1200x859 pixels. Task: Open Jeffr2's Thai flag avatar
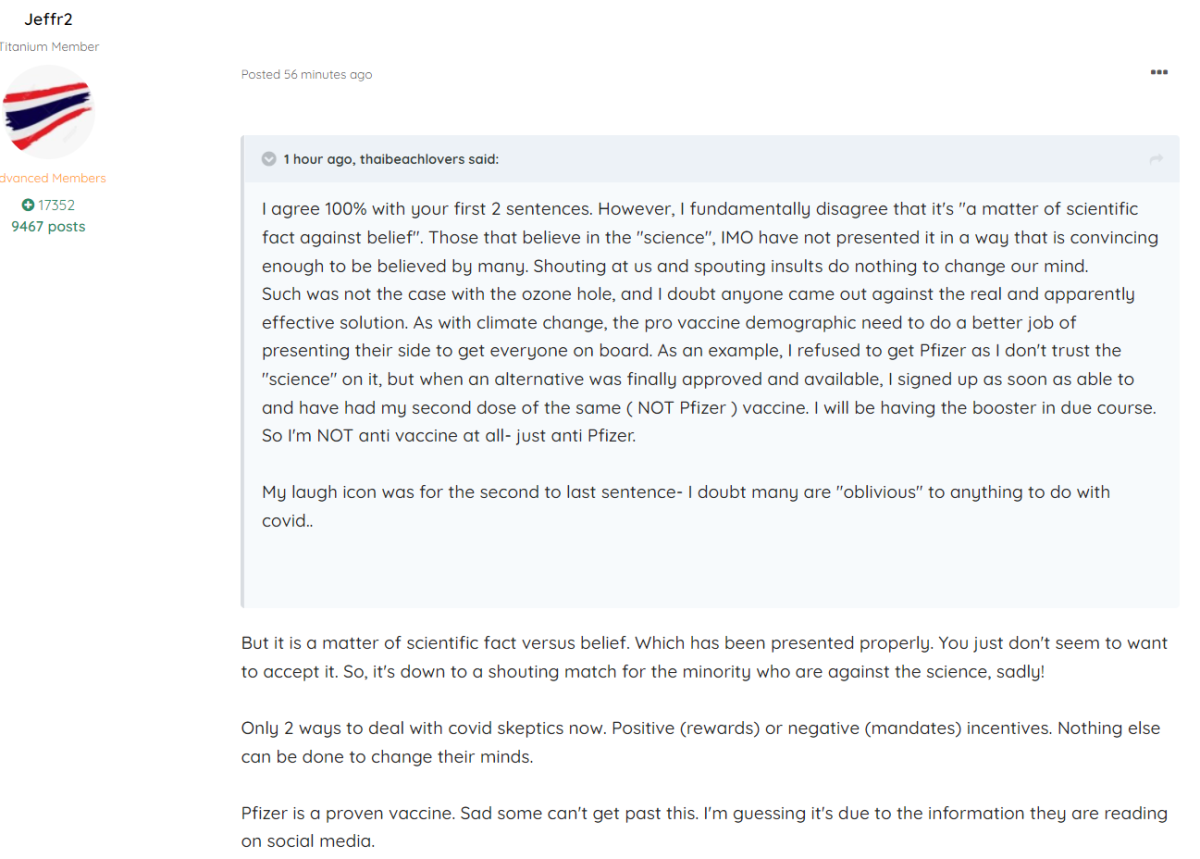[x=48, y=112]
